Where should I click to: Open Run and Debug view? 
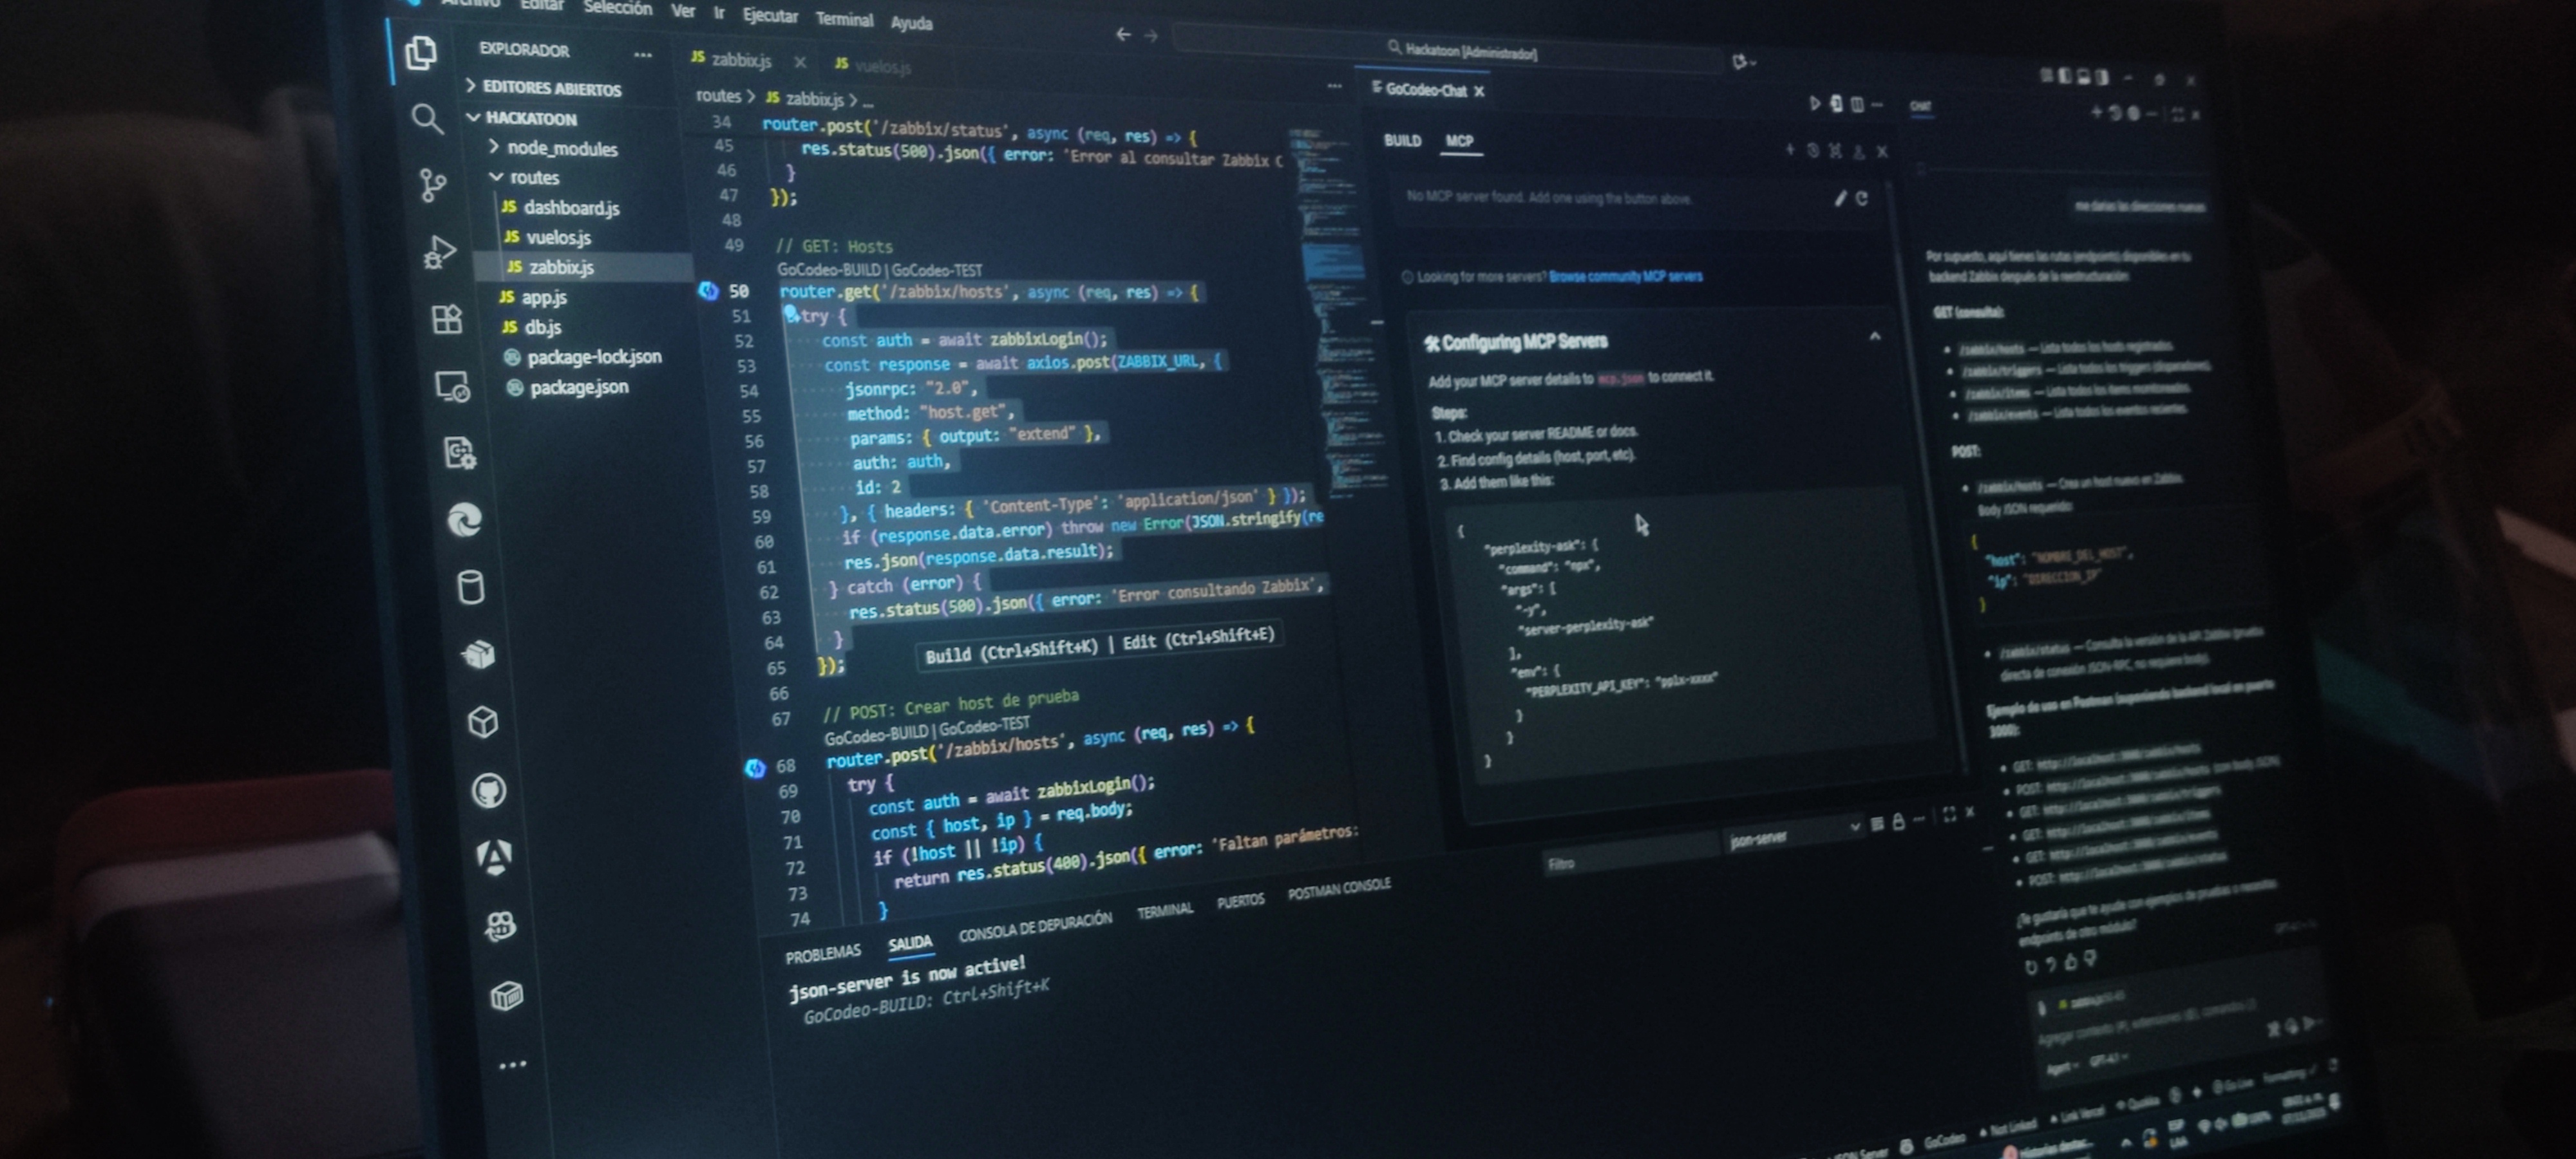(439, 251)
